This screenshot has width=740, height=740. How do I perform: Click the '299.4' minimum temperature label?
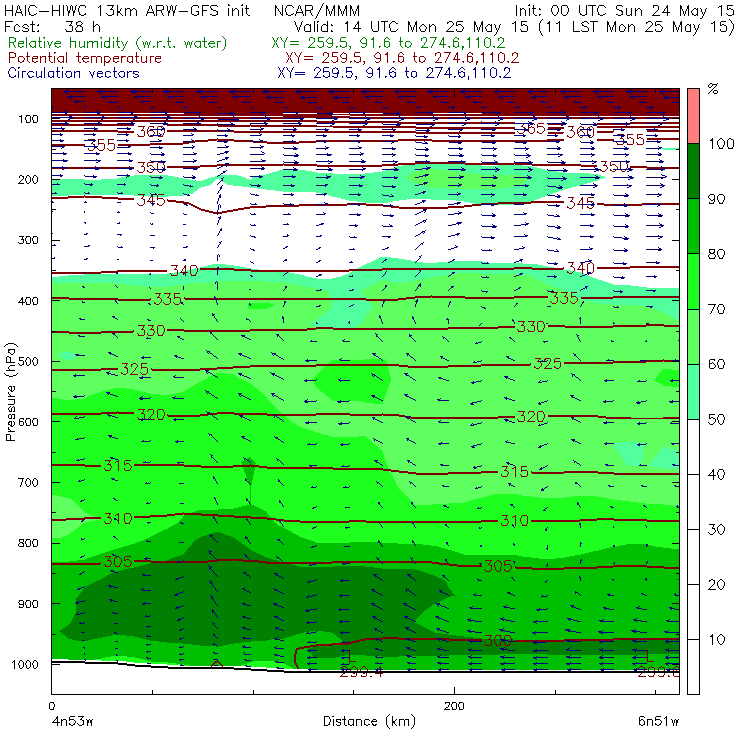pos(361,672)
